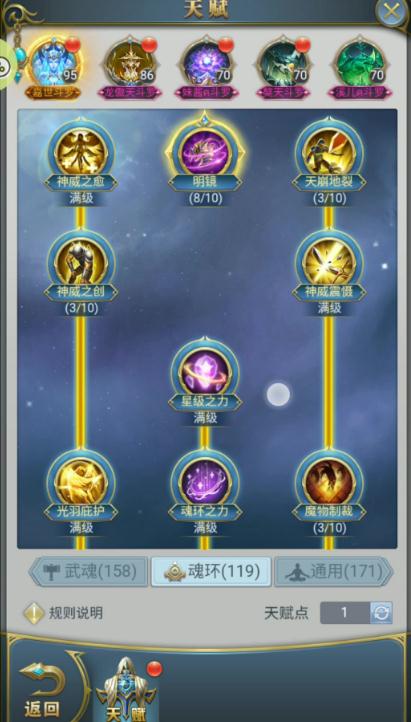411x722 pixels.
Task: Choose the 魔物制裁 talent icon
Action: click(329, 481)
